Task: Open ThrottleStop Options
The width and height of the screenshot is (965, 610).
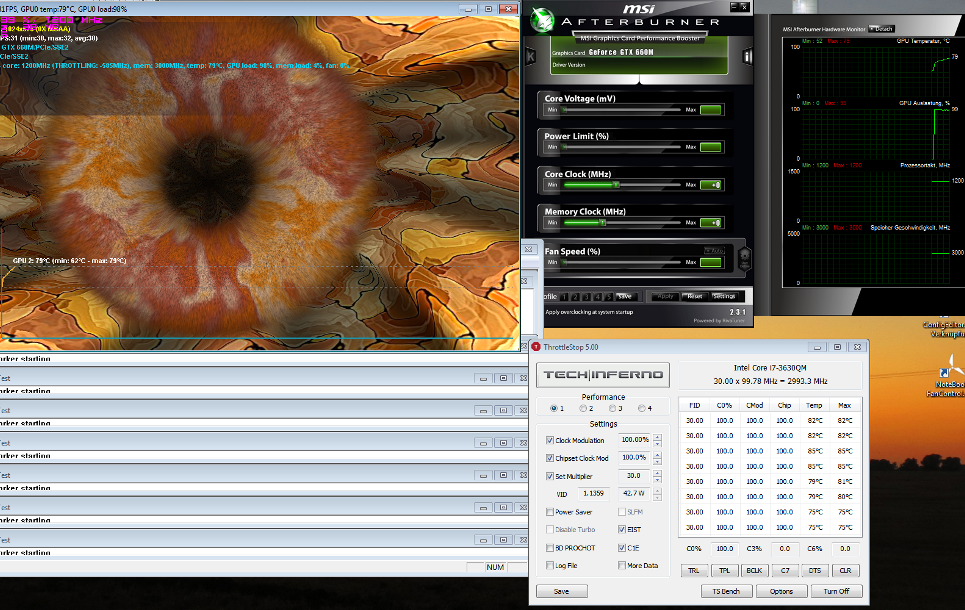Action: (x=781, y=591)
